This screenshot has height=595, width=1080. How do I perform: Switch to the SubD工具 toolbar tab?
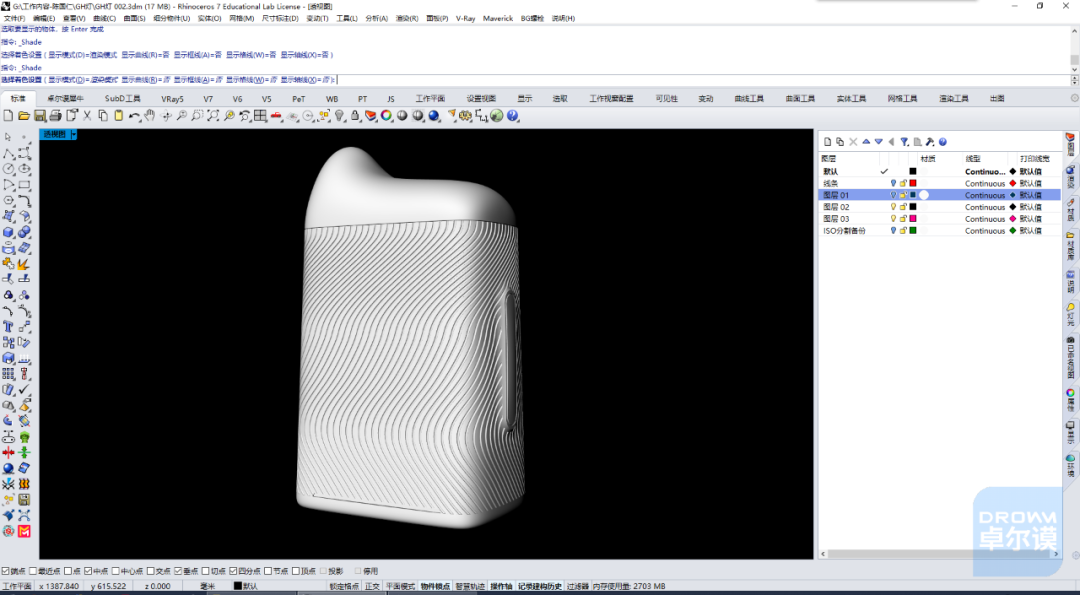[123, 98]
